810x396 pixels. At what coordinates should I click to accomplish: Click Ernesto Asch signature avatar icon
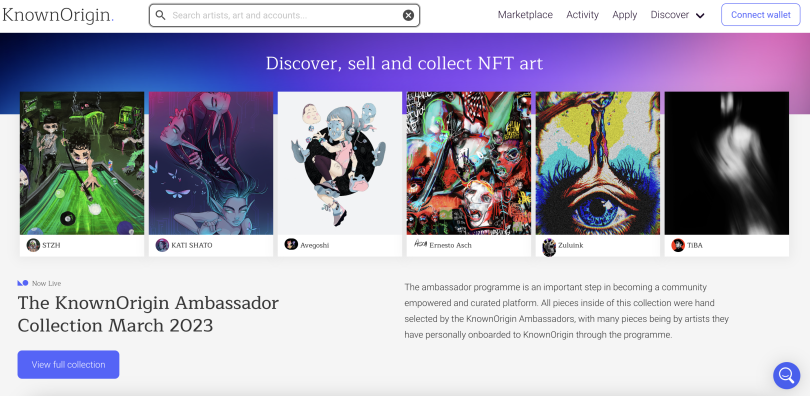[420, 243]
